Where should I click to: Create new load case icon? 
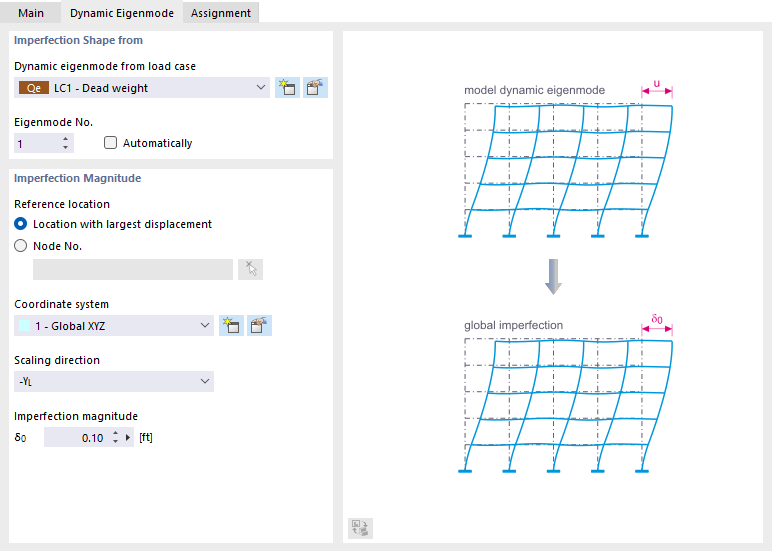tap(287, 88)
